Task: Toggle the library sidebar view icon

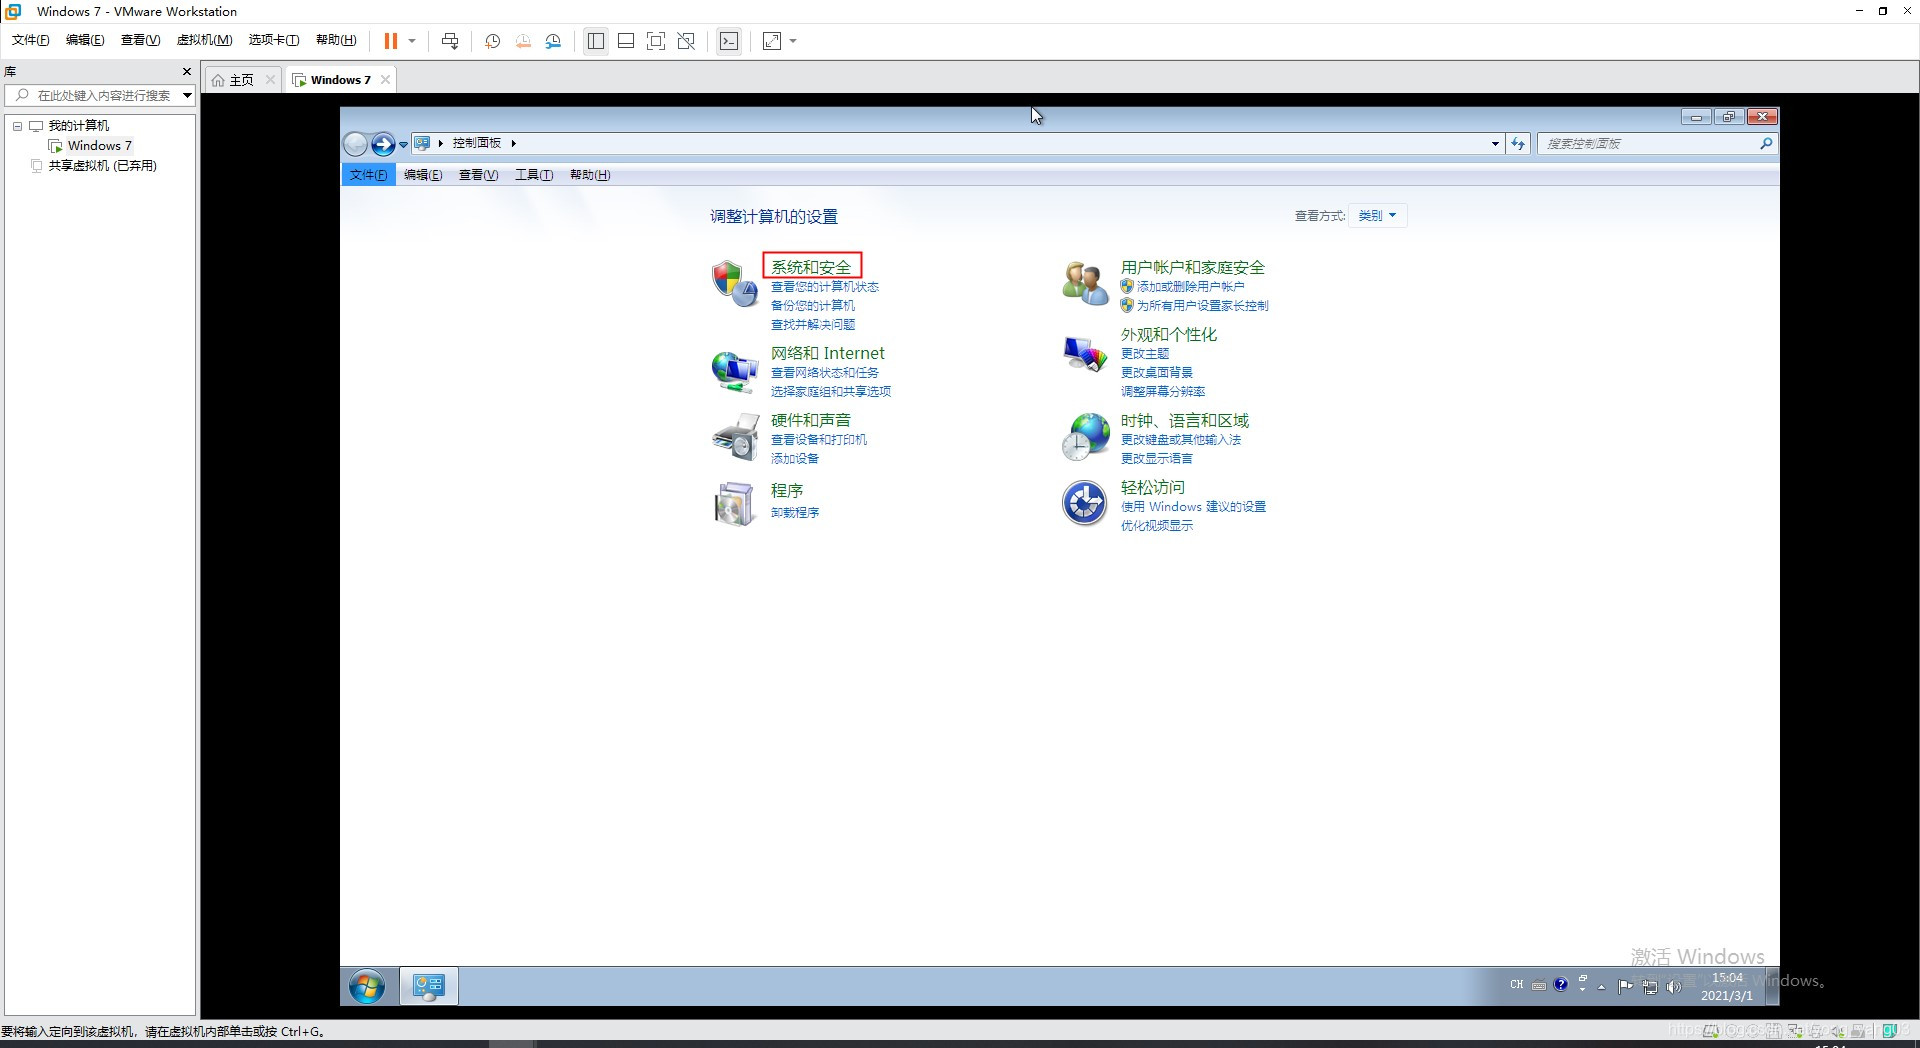Action: pyautogui.click(x=596, y=41)
